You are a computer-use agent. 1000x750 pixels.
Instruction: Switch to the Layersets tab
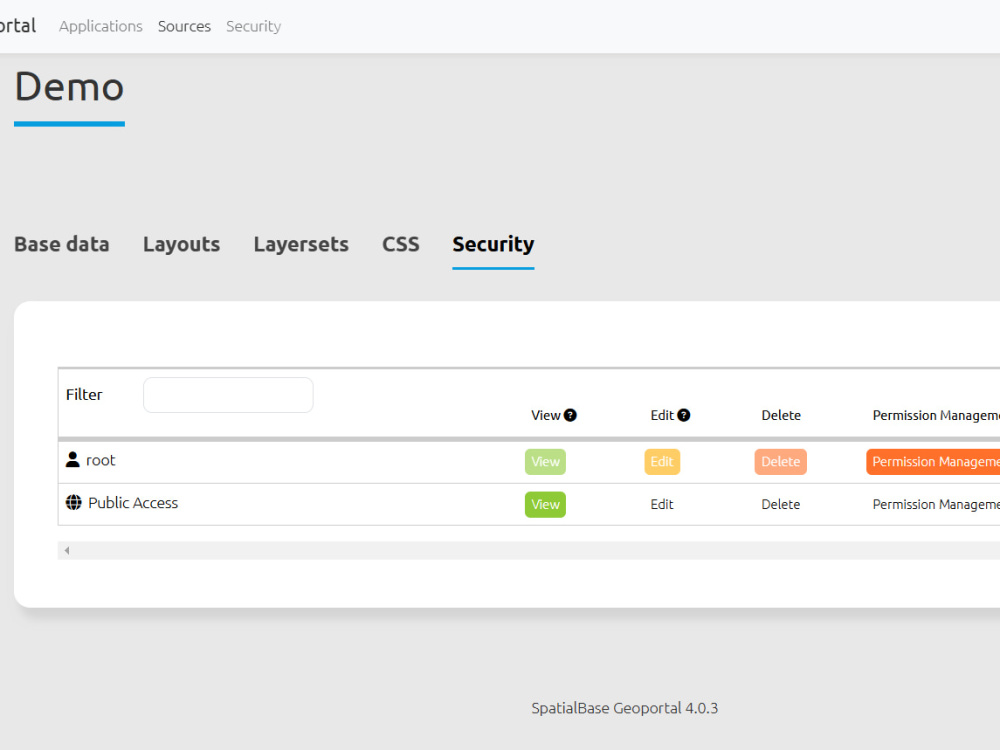[301, 244]
